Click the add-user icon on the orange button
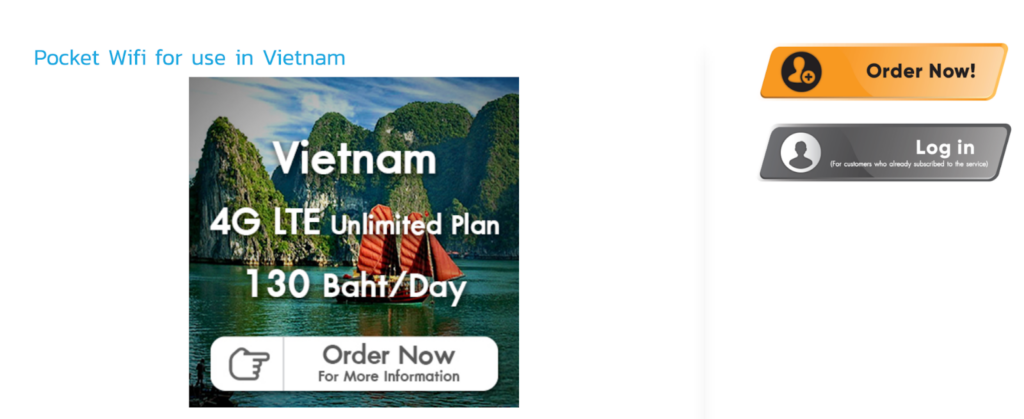The width and height of the screenshot is (1024, 419). point(801,72)
